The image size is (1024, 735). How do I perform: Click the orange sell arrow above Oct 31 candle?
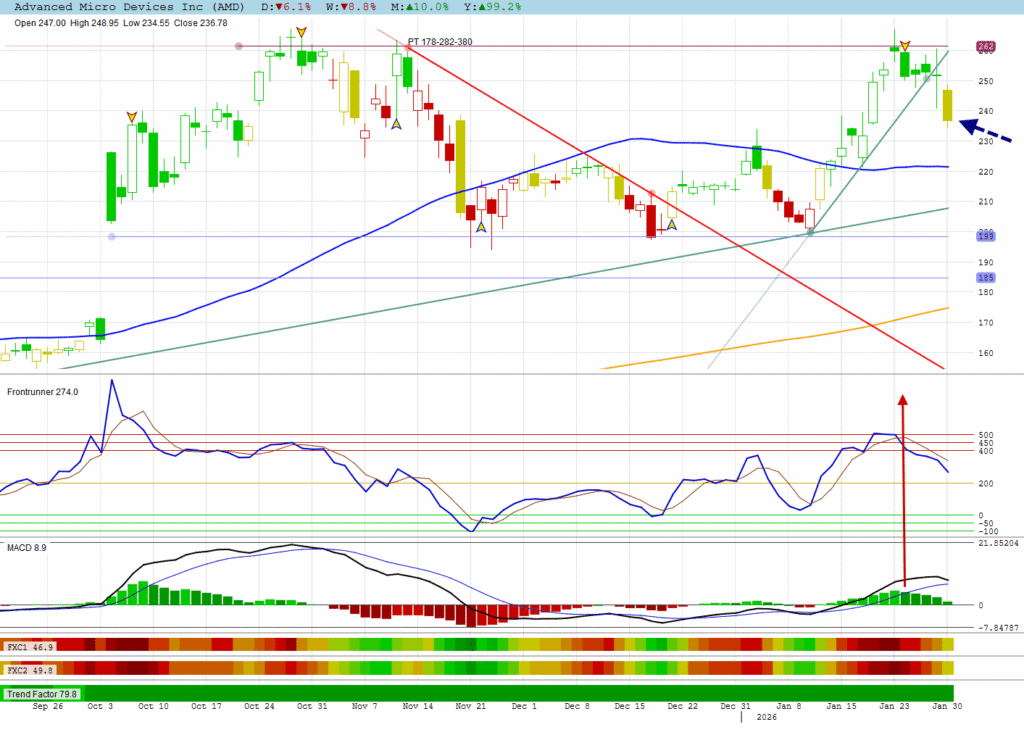click(301, 33)
